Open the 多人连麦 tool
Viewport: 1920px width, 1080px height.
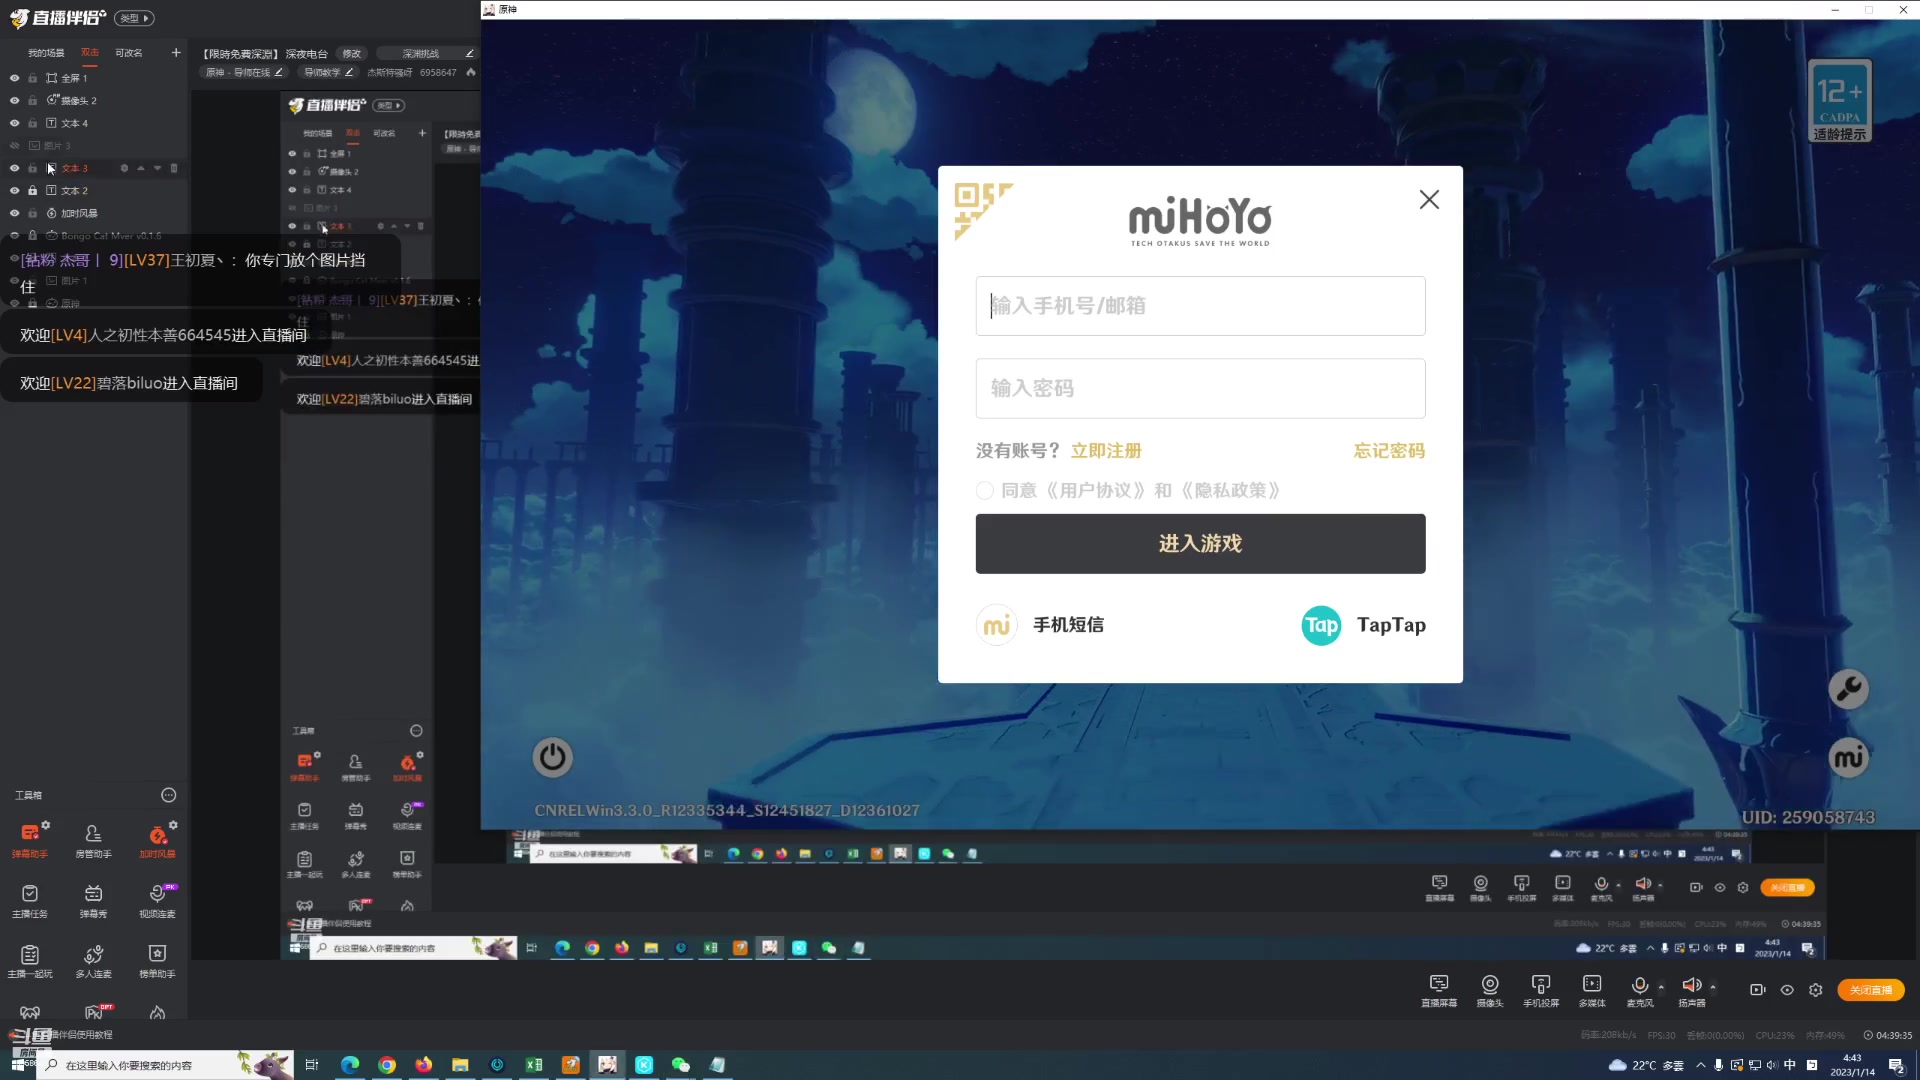[93, 961]
